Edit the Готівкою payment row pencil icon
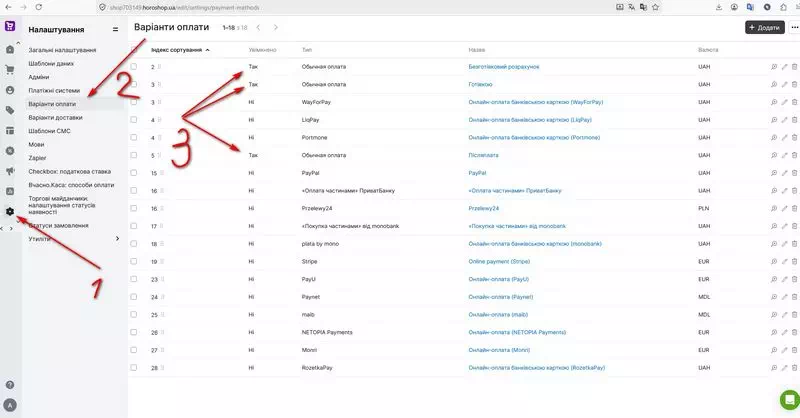 pyautogui.click(x=784, y=84)
